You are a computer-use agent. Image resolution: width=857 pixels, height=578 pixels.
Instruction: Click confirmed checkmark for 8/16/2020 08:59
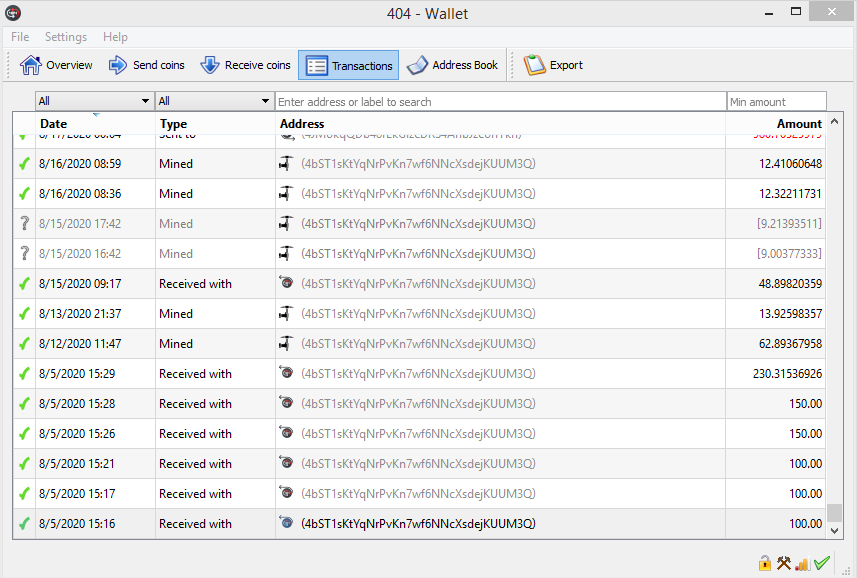click(x=24, y=163)
